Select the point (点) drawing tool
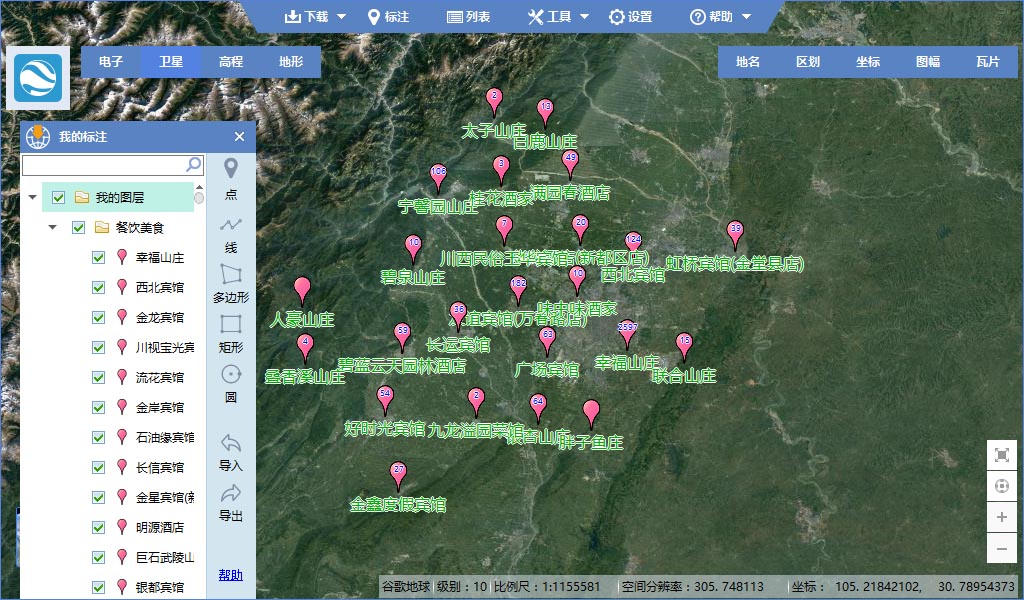The width and height of the screenshot is (1024, 600). click(x=231, y=170)
